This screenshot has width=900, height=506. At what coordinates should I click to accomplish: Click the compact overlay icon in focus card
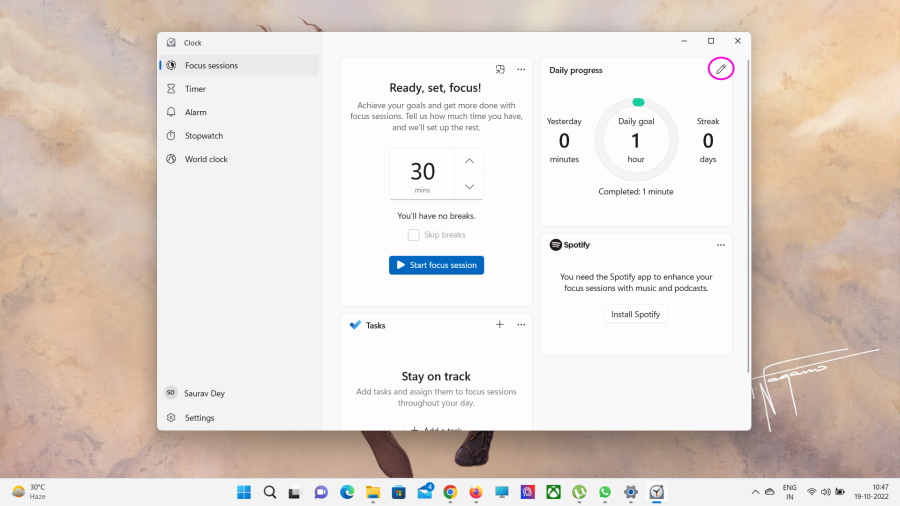click(x=500, y=70)
